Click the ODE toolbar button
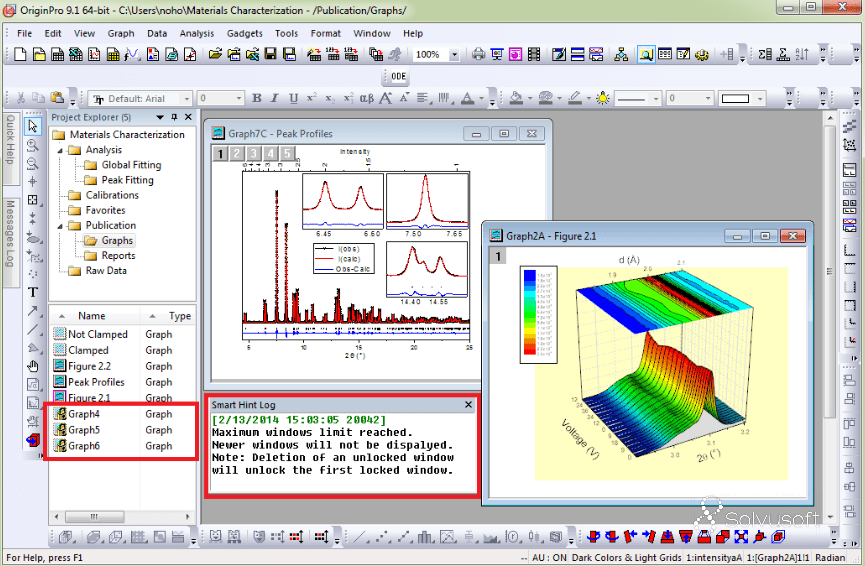This screenshot has height=566, width=865. point(398,76)
